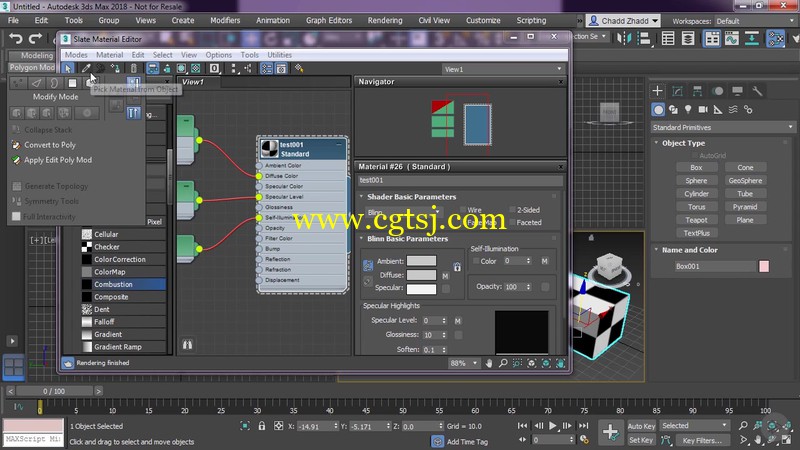
Task: Click Convert to Poly command
Action: [49, 145]
